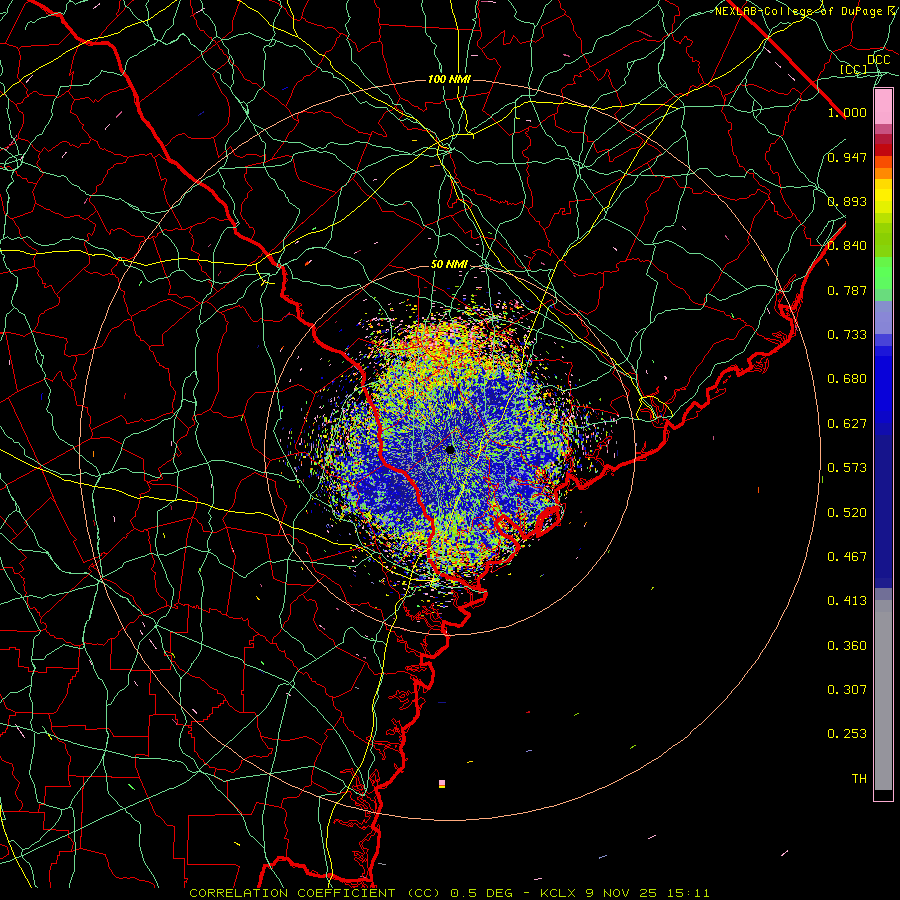Click the 0.520 color scale value
The image size is (900, 900).
pos(847,513)
